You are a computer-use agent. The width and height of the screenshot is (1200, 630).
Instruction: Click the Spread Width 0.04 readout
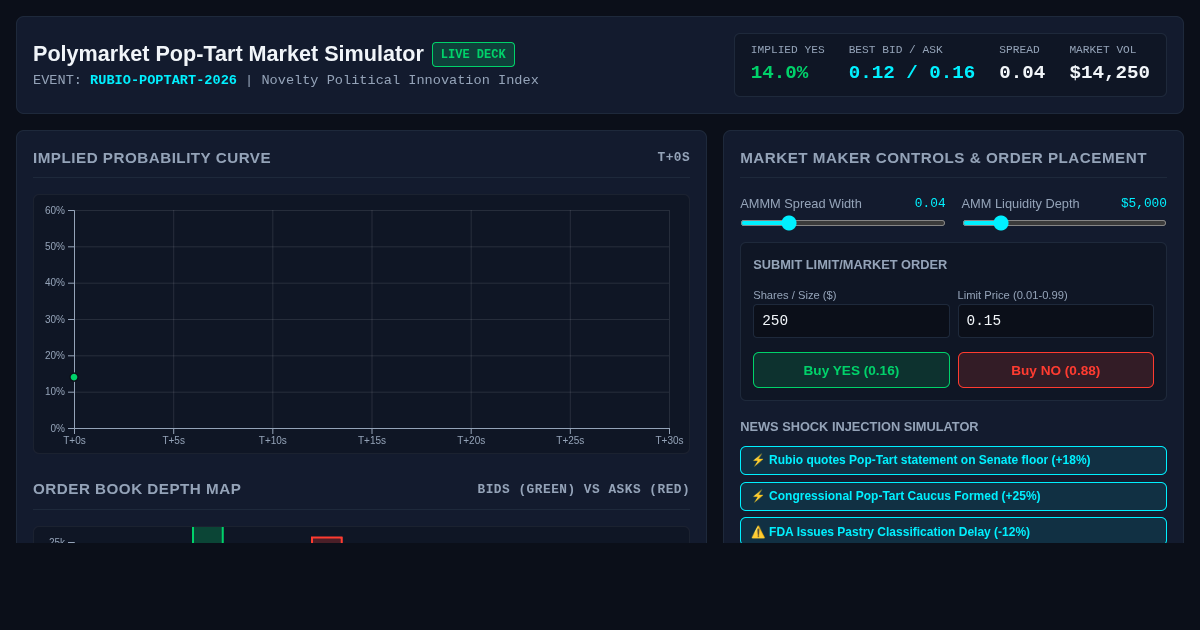(930, 203)
